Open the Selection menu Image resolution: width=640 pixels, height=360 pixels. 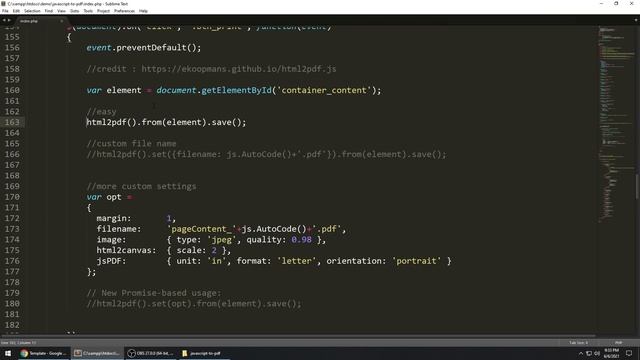pos(32,11)
